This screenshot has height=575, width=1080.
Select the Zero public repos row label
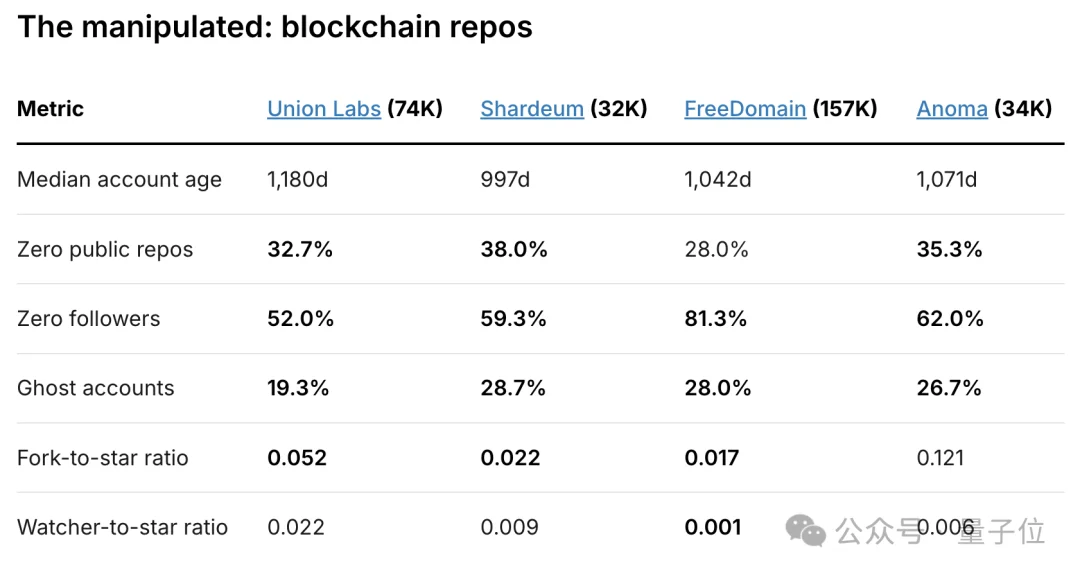pyautogui.click(x=105, y=249)
